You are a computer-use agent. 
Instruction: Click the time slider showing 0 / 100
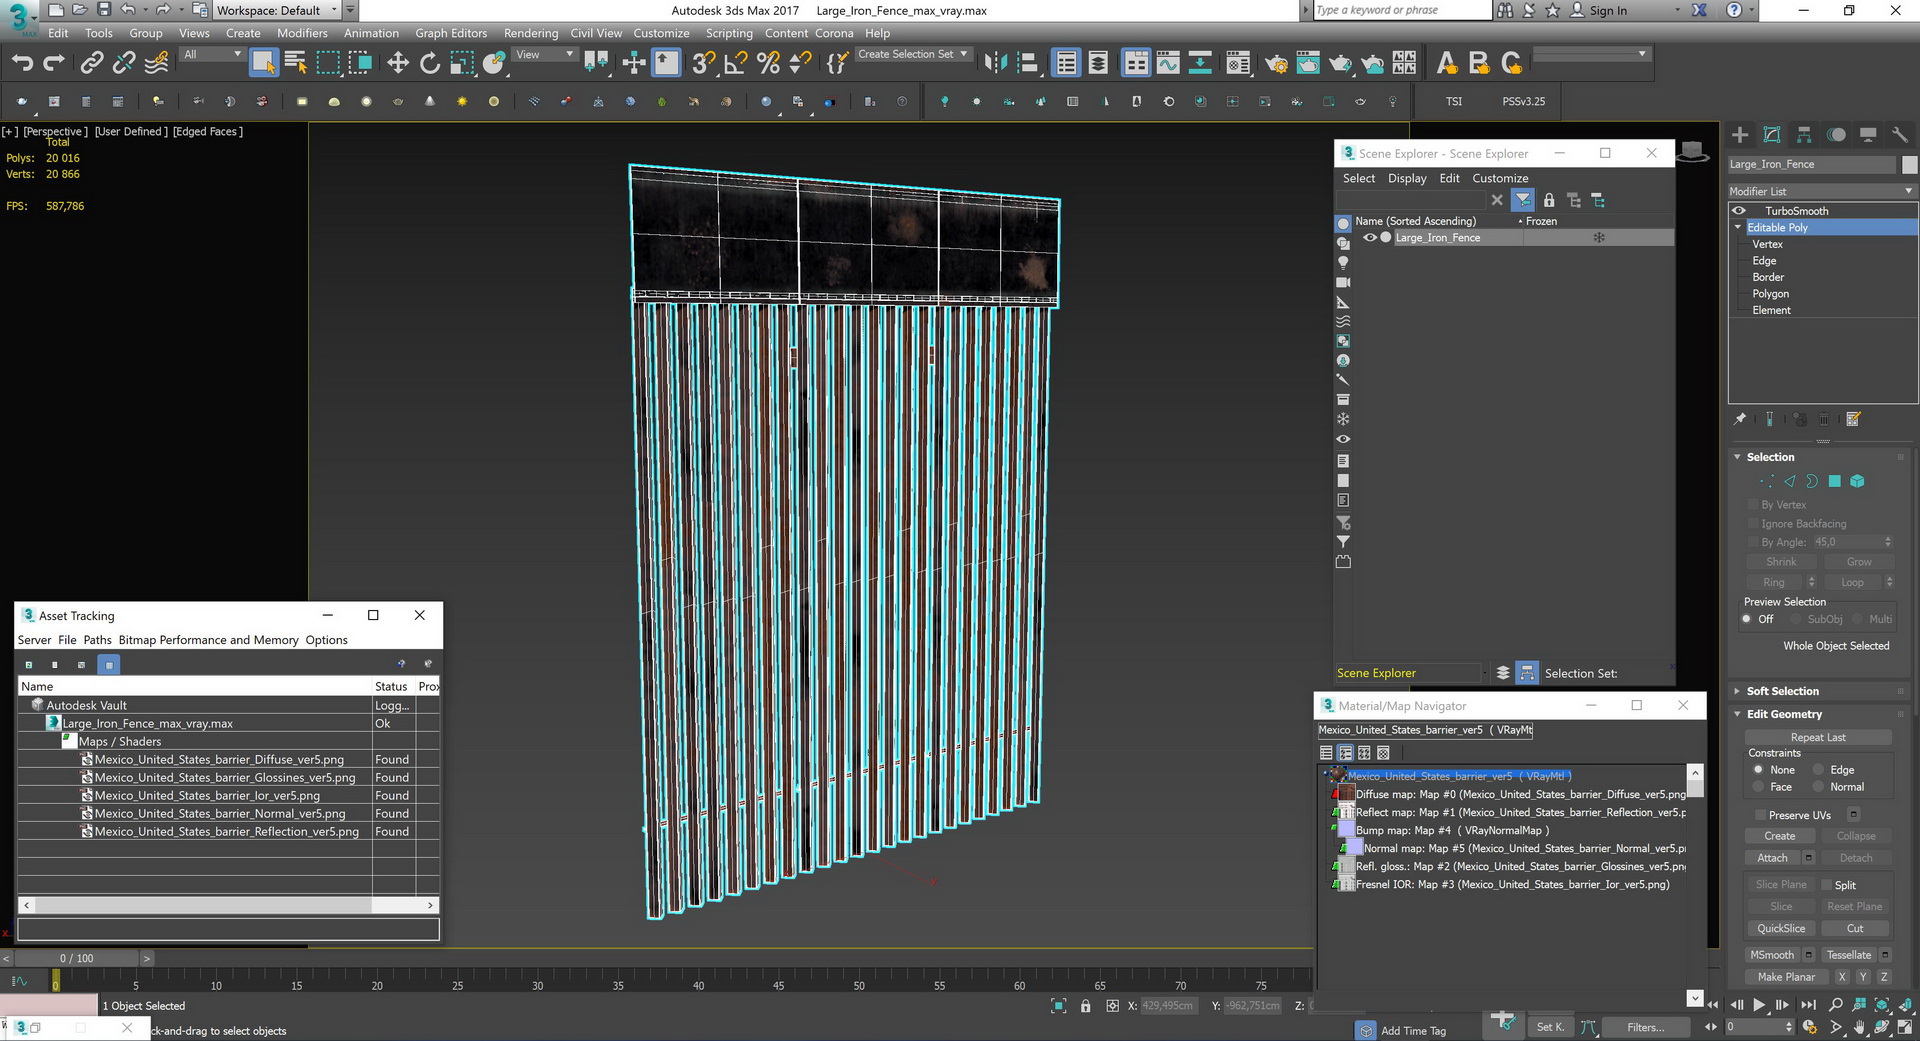[77, 958]
